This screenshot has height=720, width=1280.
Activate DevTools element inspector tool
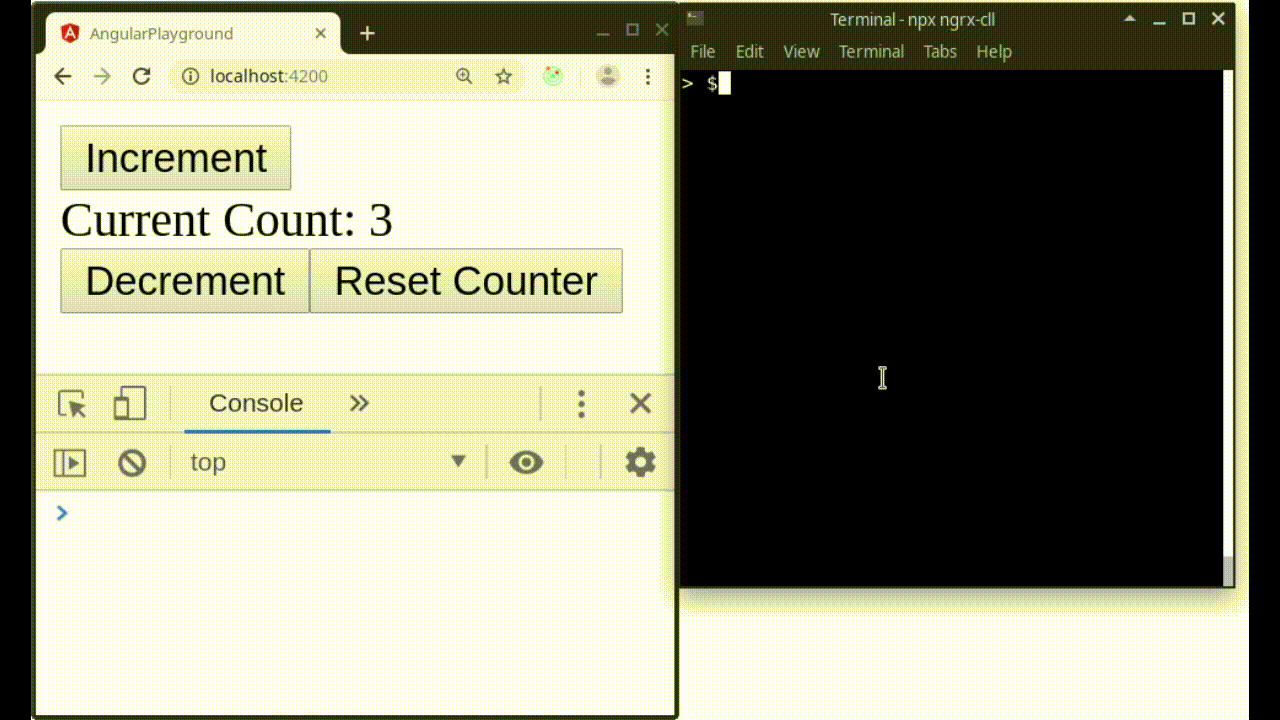(72, 404)
